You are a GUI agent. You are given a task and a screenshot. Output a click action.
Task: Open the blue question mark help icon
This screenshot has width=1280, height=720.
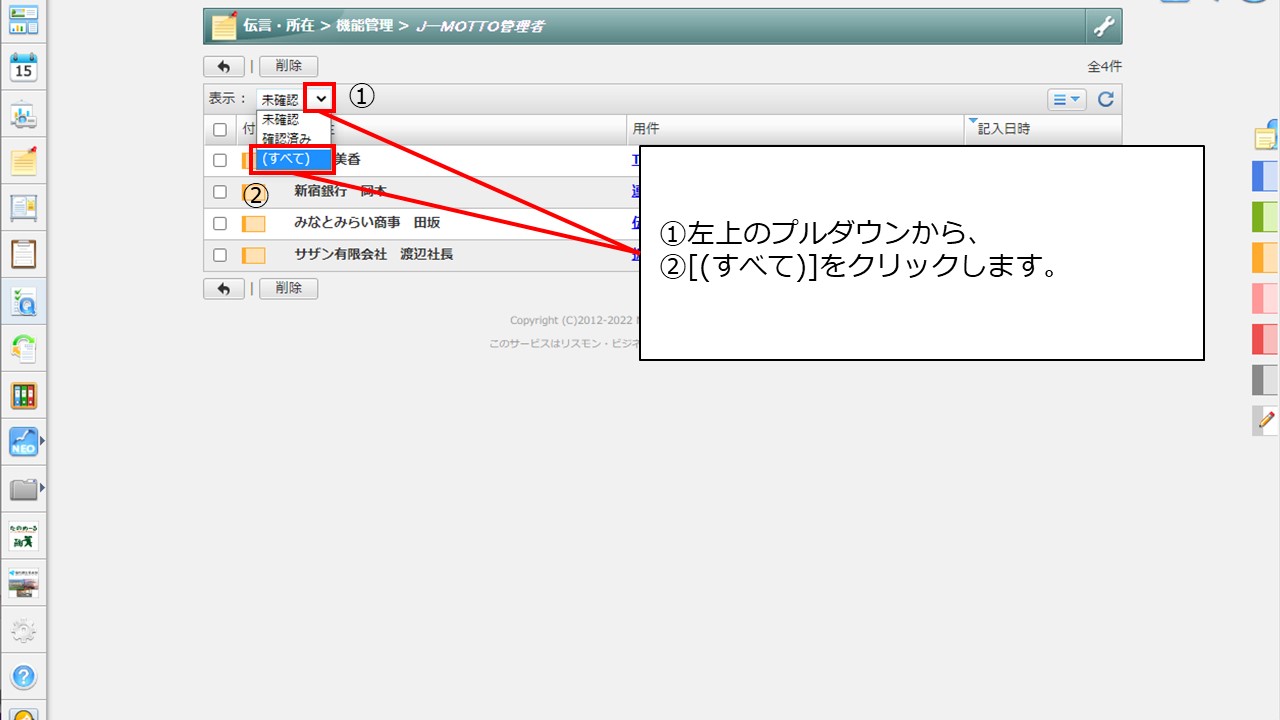coord(23,677)
